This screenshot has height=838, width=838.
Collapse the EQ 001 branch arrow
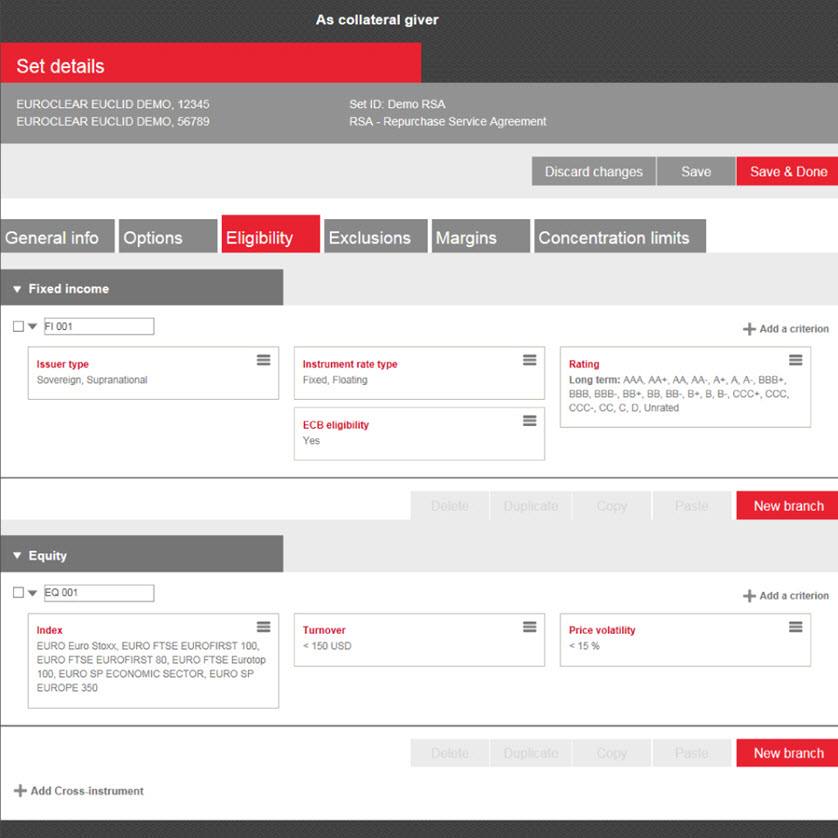[32, 593]
